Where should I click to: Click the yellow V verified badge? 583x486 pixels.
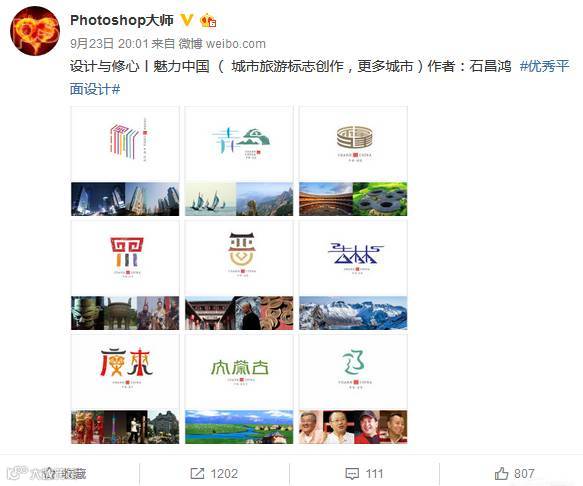(187, 20)
